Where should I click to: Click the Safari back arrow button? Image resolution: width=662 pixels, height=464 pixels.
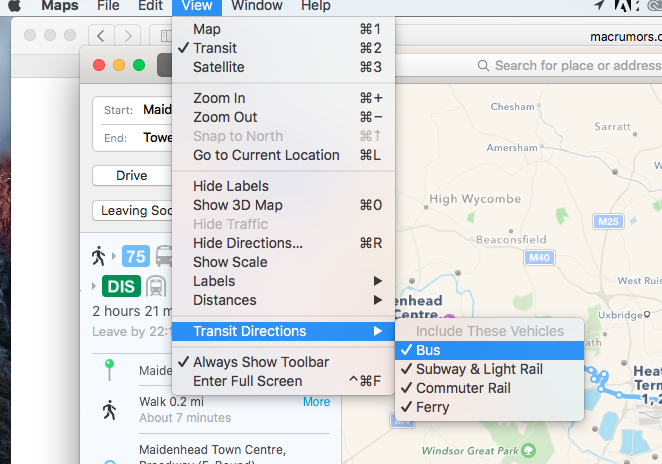[101, 35]
